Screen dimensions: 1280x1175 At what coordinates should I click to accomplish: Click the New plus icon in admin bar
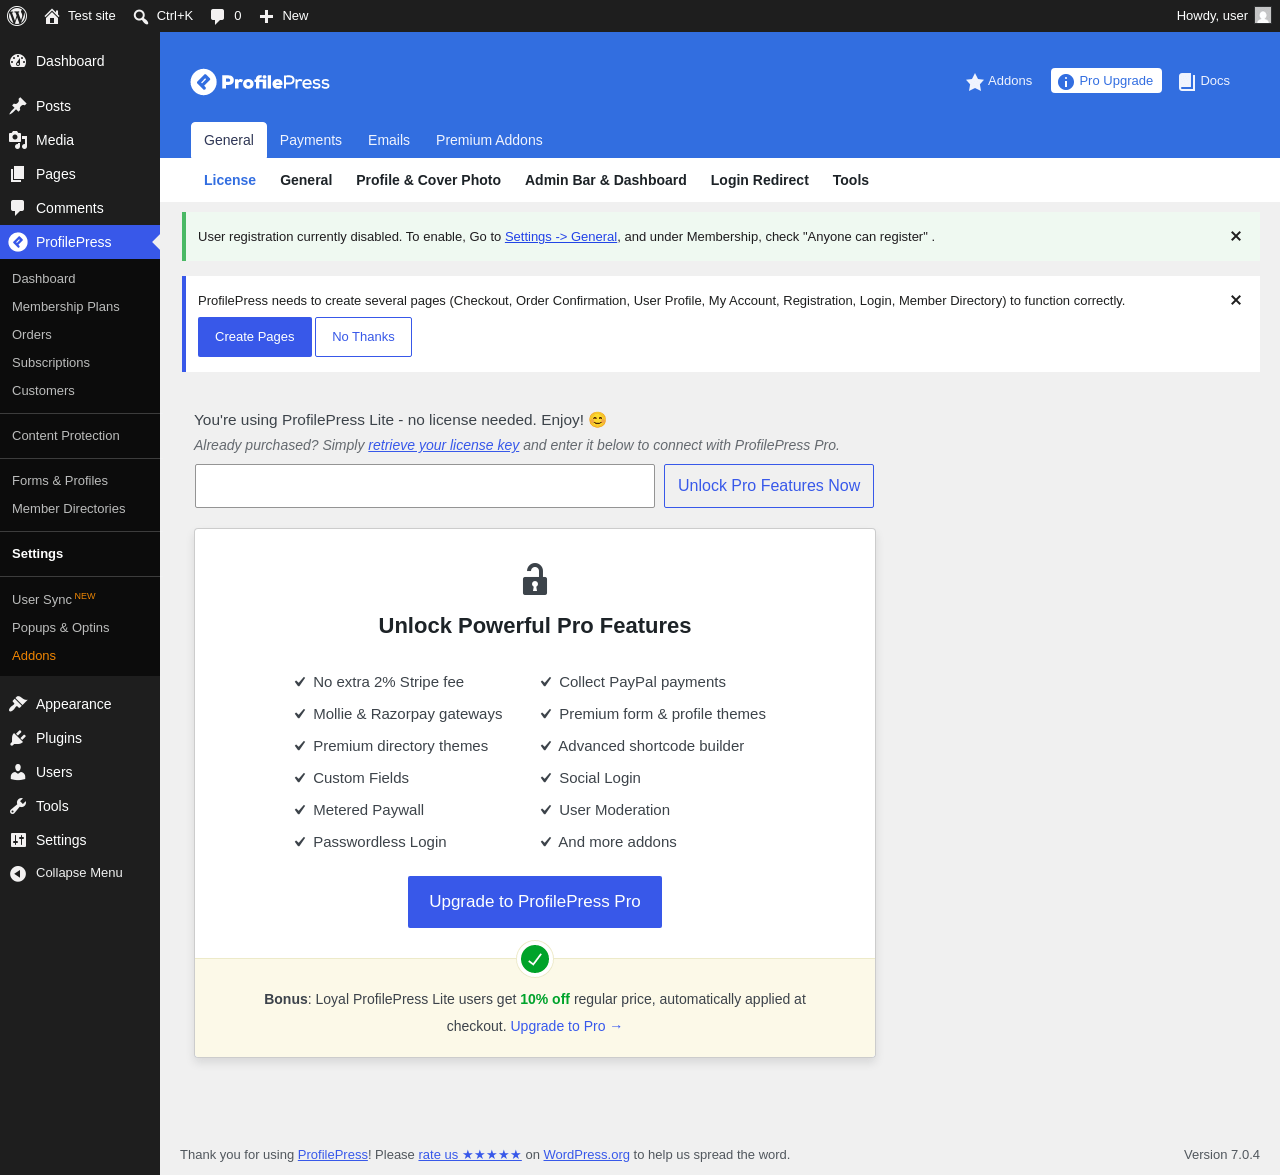pos(266,16)
